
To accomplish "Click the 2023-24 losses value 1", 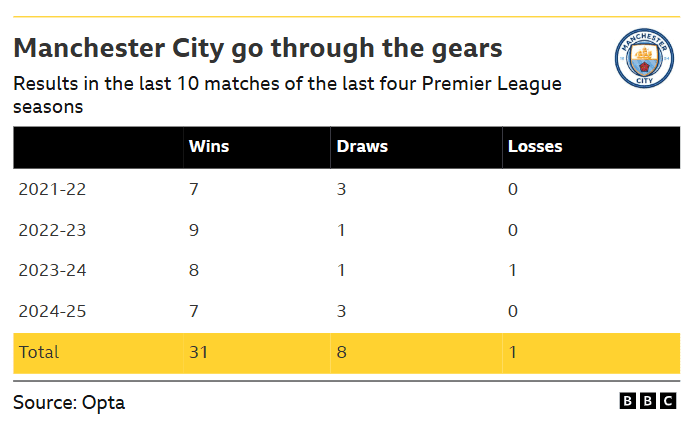I will (513, 270).
